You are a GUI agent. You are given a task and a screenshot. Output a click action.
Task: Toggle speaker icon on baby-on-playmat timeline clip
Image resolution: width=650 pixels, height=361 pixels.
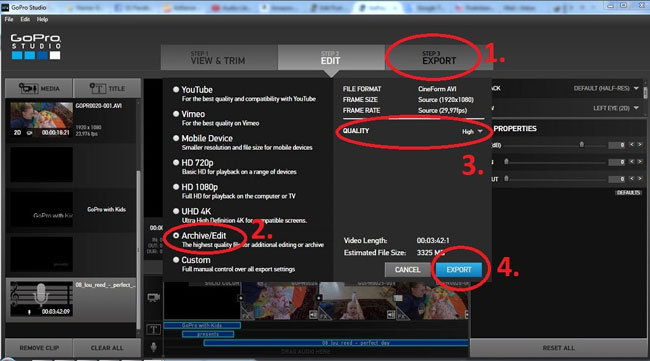[x=313, y=315]
